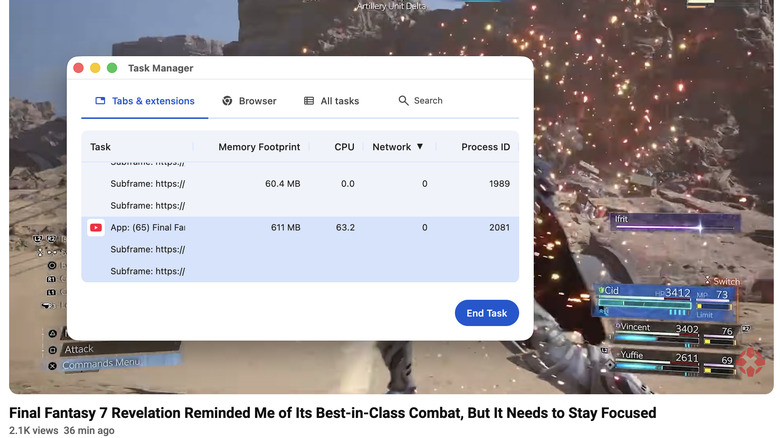Close Task Manager with red button
This screenshot has width=780, height=438.
click(x=78, y=68)
